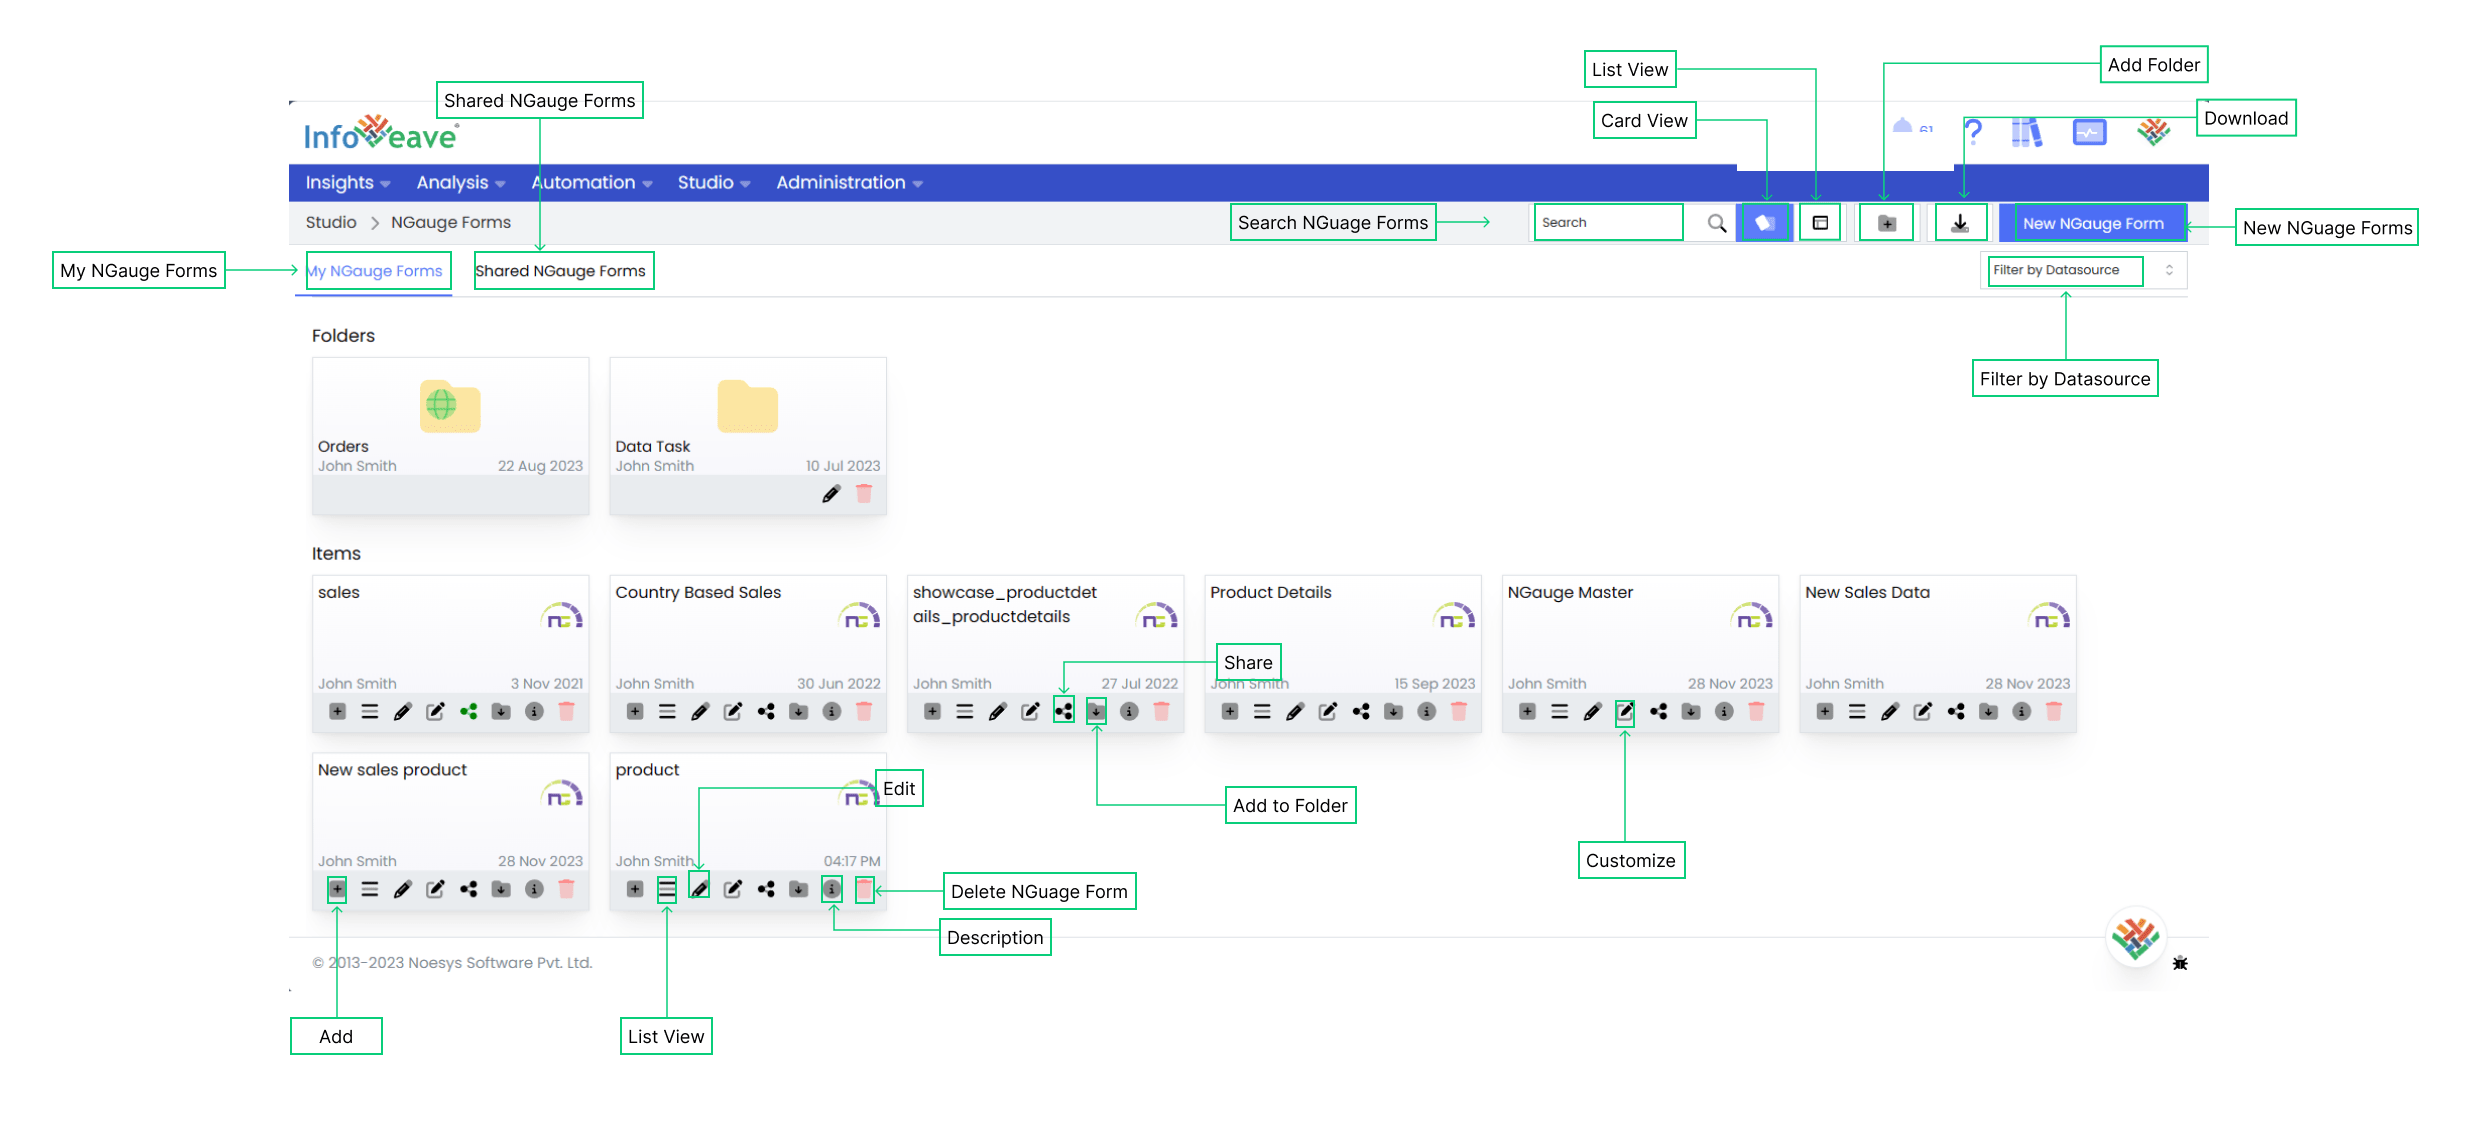
Task: Click the List View icon on product form
Action: [663, 892]
